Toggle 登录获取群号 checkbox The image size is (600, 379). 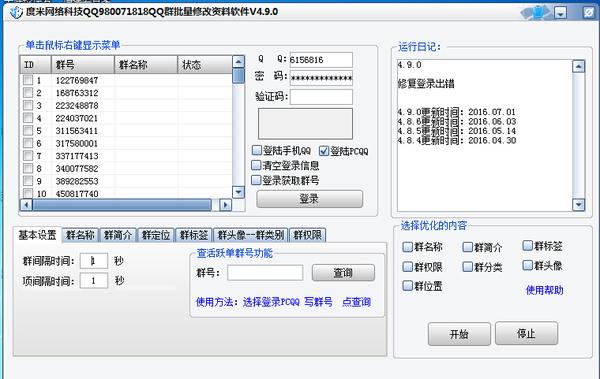point(256,180)
